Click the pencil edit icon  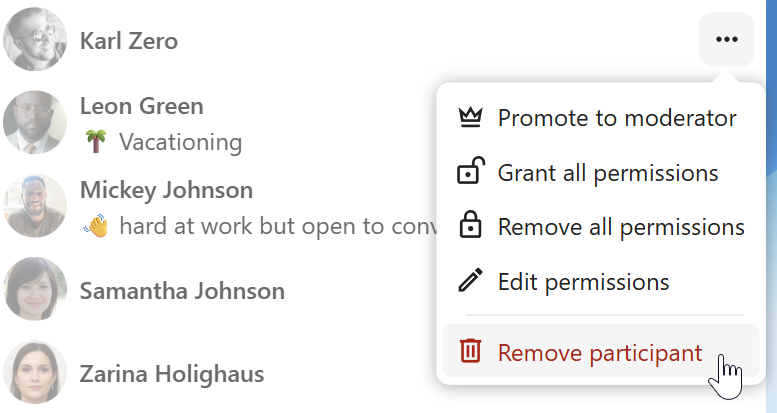point(469,281)
